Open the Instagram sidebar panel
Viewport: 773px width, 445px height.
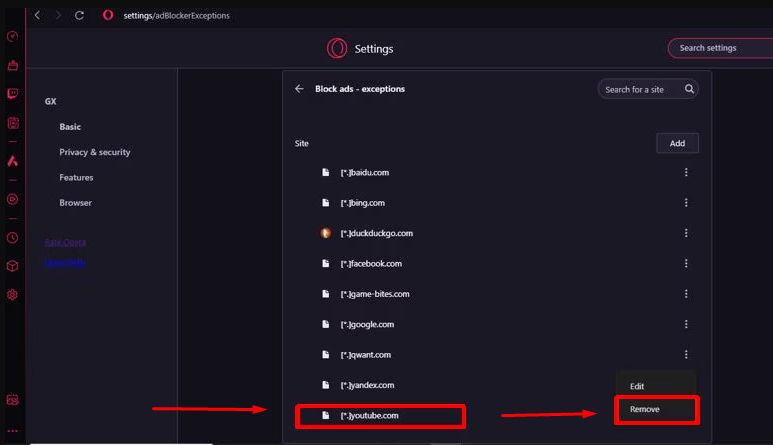pos(13,123)
